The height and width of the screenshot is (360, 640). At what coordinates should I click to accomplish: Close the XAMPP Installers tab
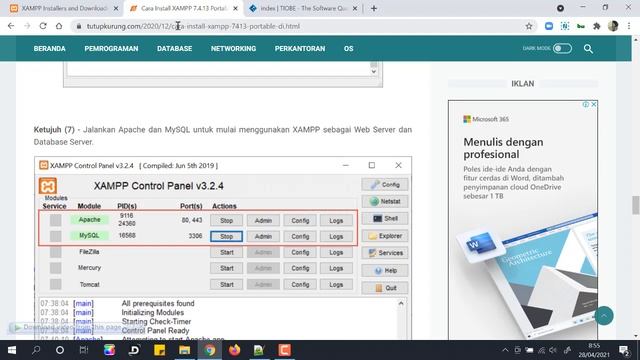(x=116, y=8)
